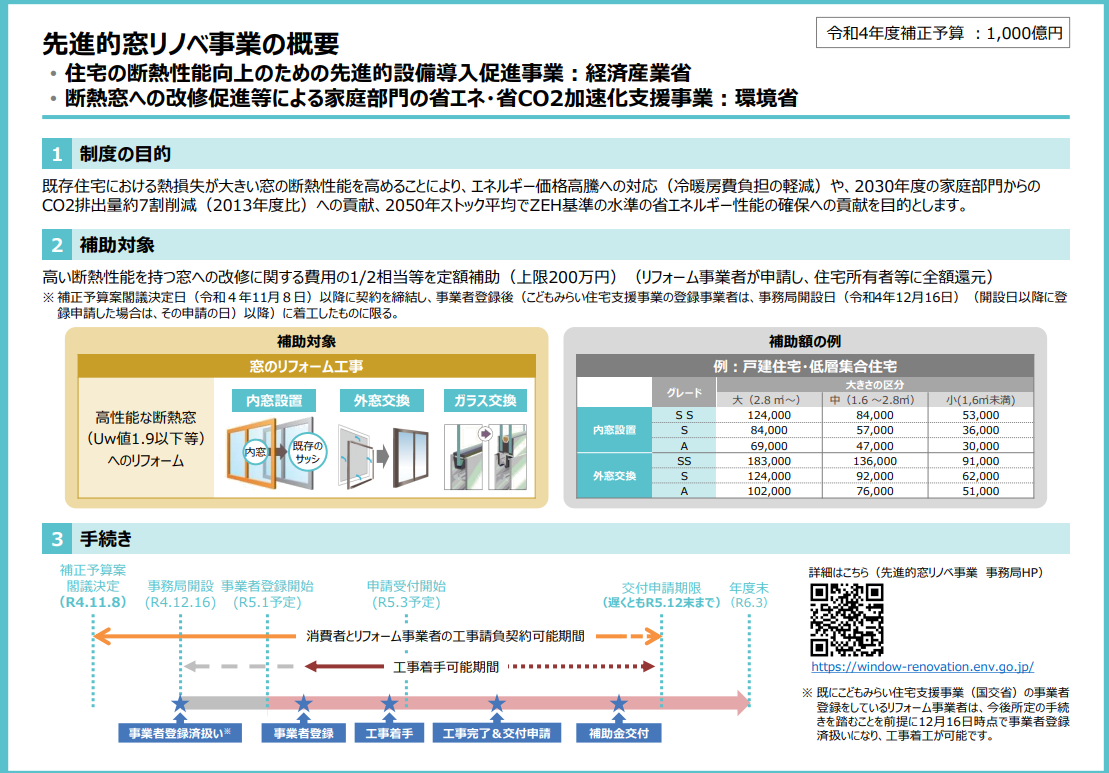Click the 91,000 cell
Image resolution: width=1109 pixels, height=773 pixels.
(x=980, y=461)
